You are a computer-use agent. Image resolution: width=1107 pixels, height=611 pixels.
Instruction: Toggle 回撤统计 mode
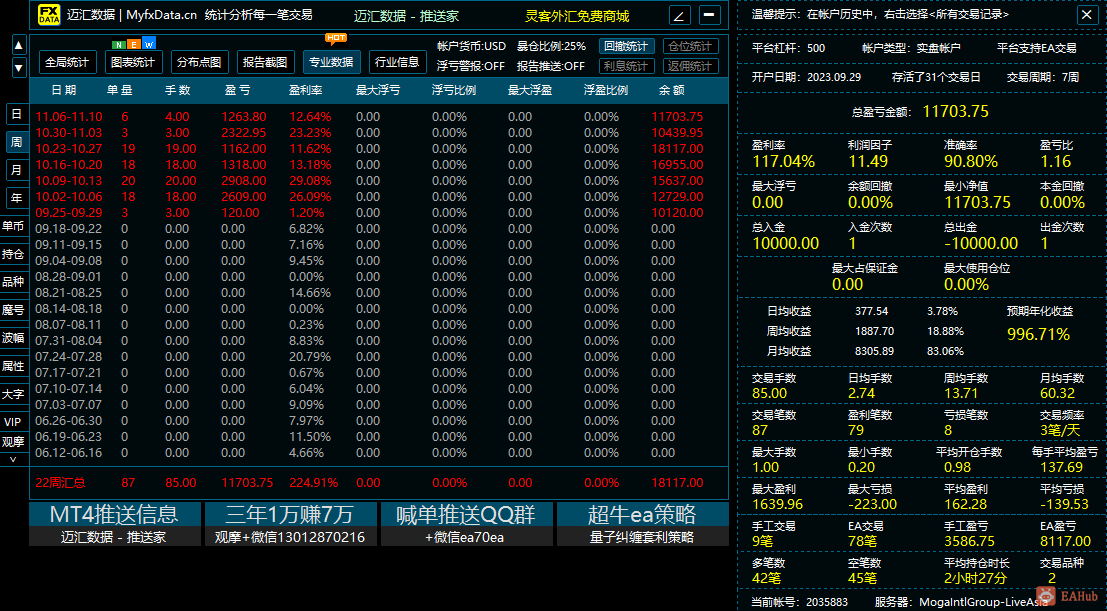coord(626,46)
